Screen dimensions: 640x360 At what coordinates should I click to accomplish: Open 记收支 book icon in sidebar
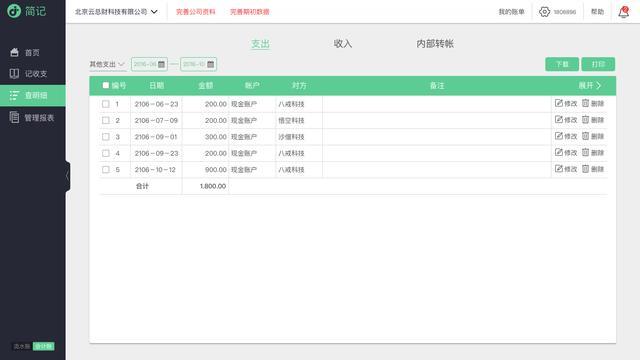coord(14,73)
